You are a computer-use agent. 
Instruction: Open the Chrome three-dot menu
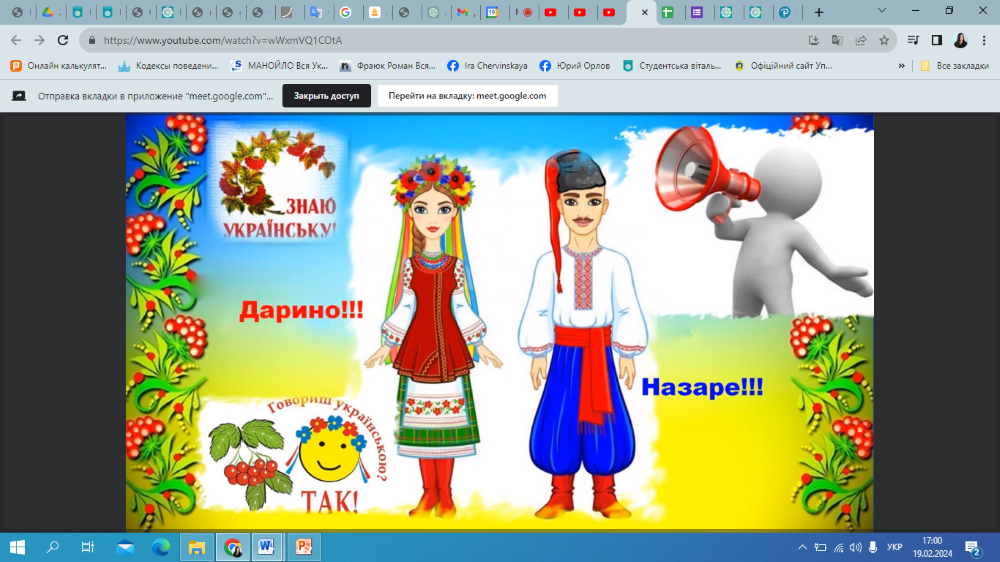(984, 40)
